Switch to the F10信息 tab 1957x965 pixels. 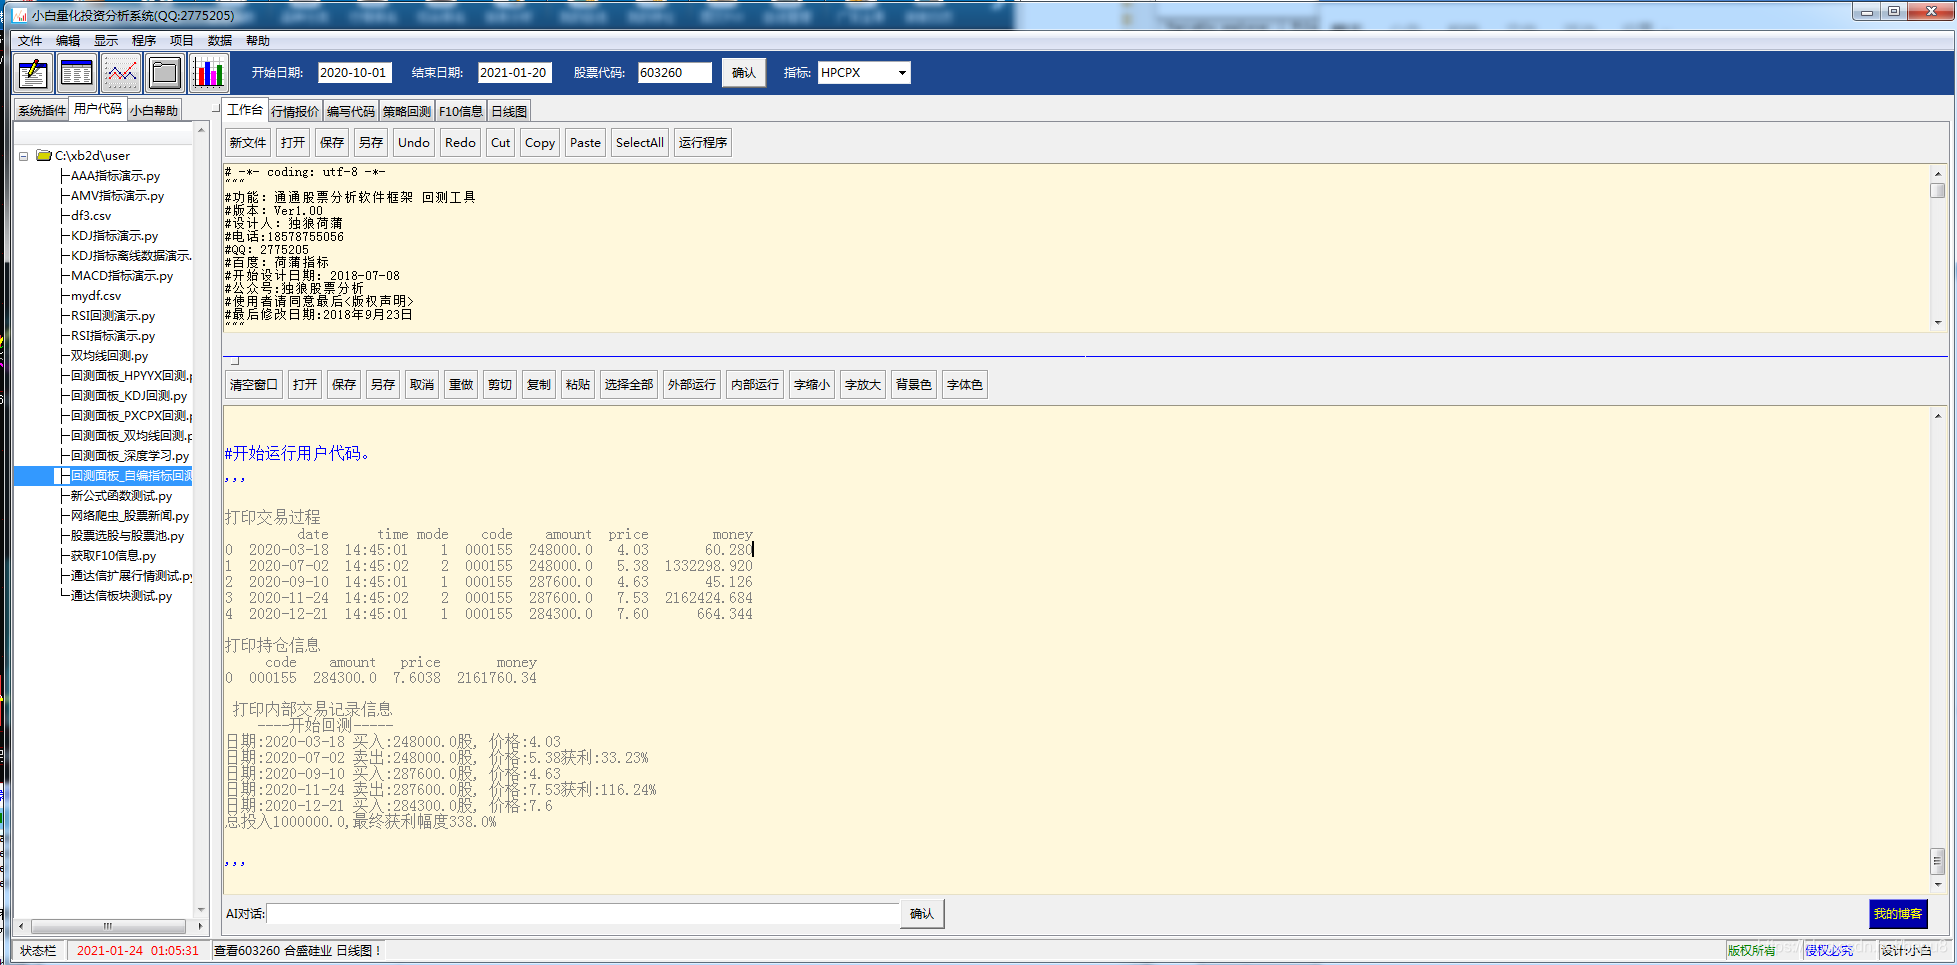(461, 112)
